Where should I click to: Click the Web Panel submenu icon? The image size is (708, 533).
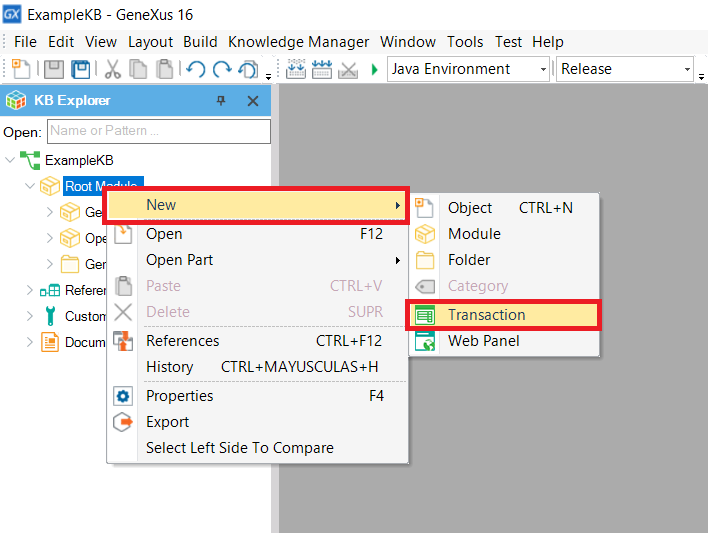pyautogui.click(x=425, y=341)
